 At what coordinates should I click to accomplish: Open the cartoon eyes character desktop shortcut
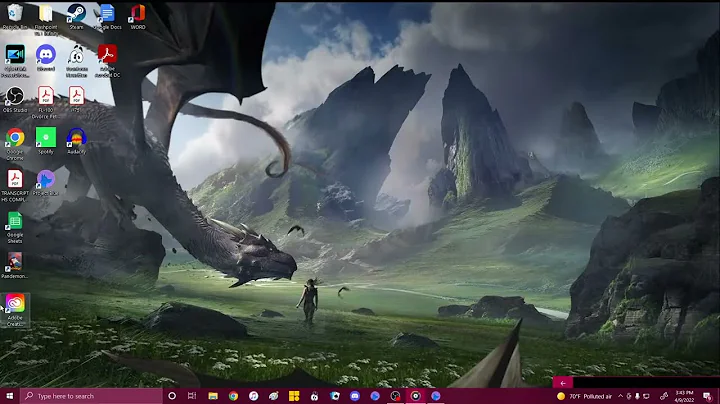(76, 61)
